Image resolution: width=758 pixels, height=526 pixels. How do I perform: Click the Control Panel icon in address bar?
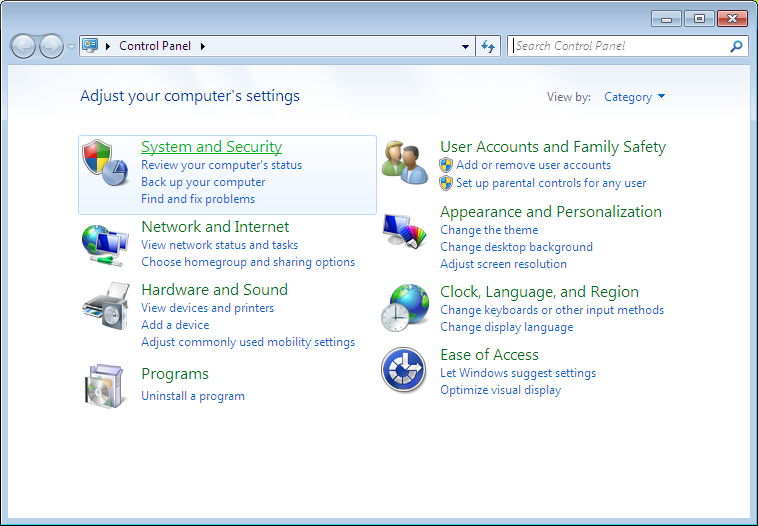click(90, 45)
